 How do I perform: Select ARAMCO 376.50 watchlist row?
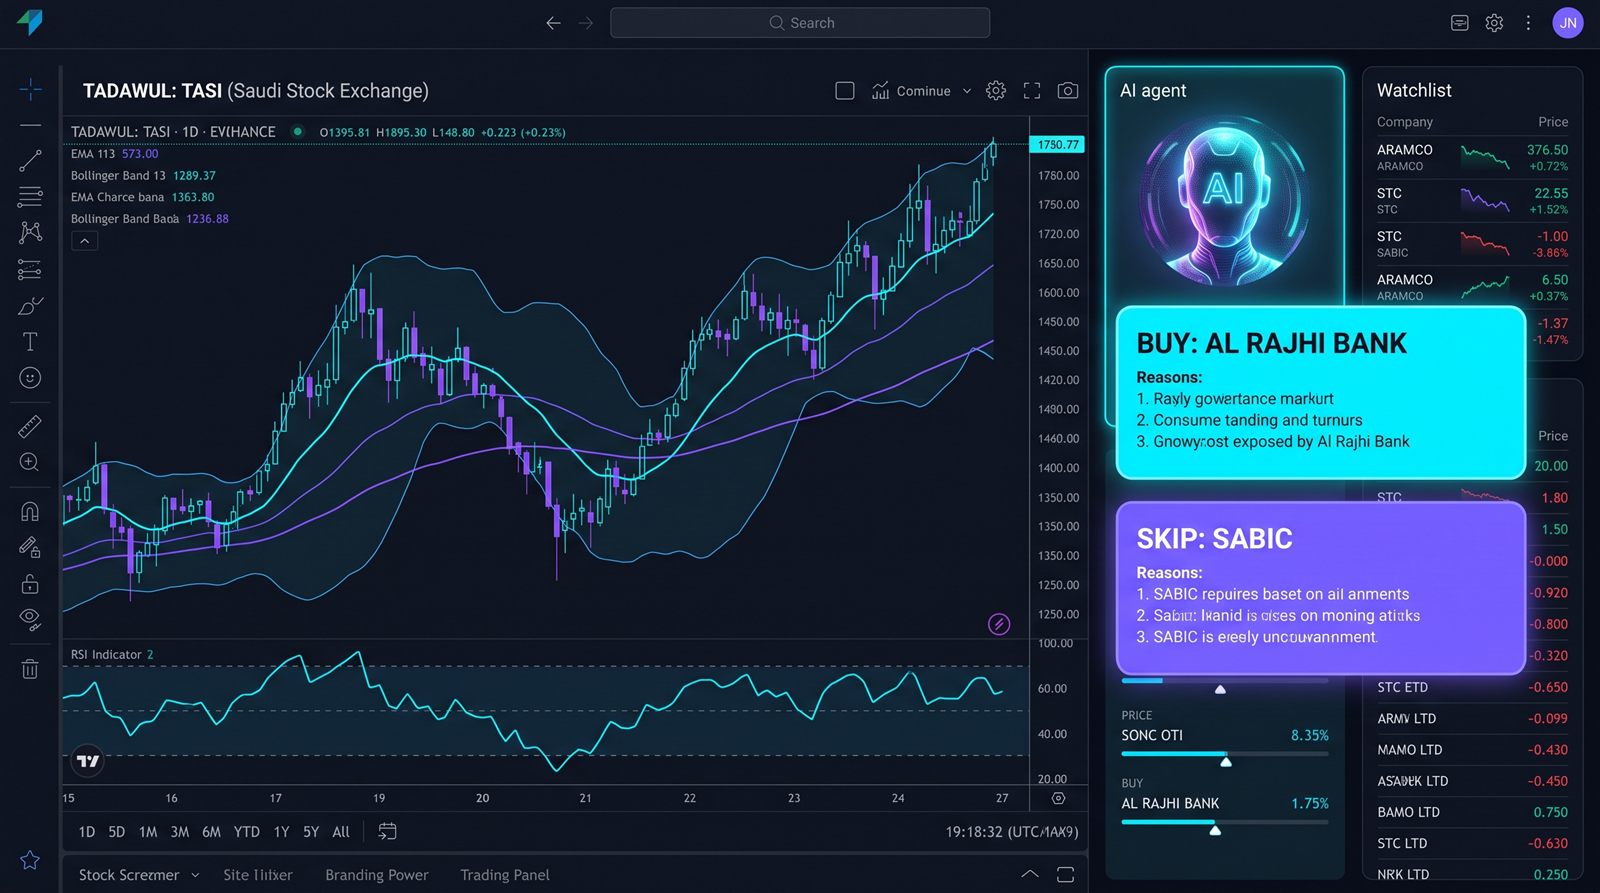point(1472,157)
